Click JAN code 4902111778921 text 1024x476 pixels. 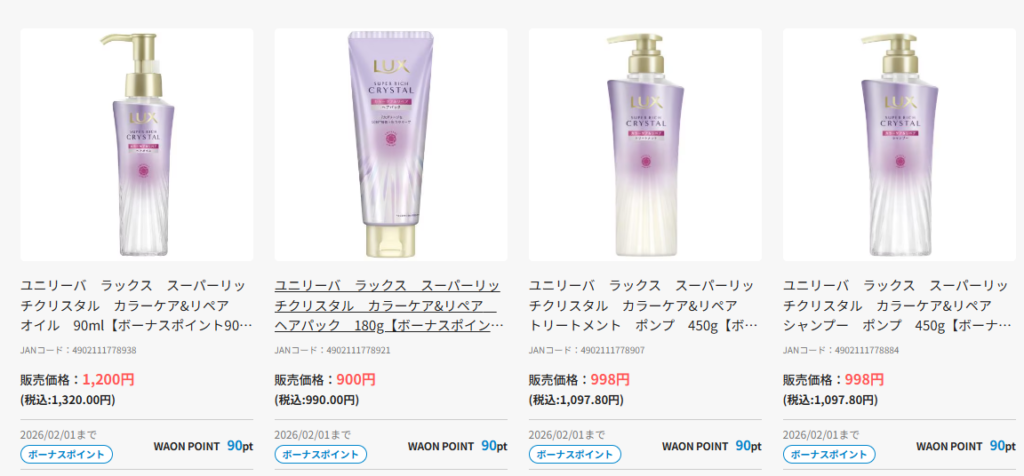pos(332,351)
